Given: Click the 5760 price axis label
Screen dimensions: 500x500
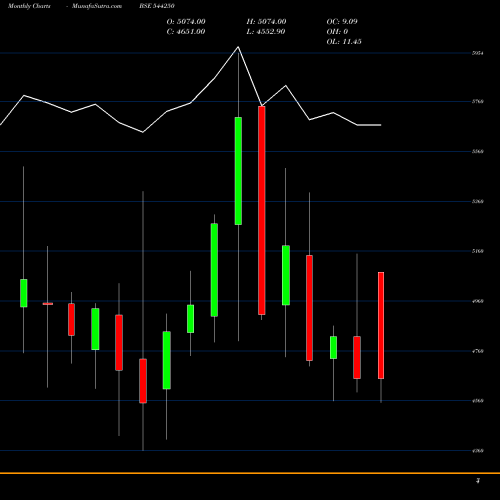Looking at the screenshot, I should click(x=478, y=101).
